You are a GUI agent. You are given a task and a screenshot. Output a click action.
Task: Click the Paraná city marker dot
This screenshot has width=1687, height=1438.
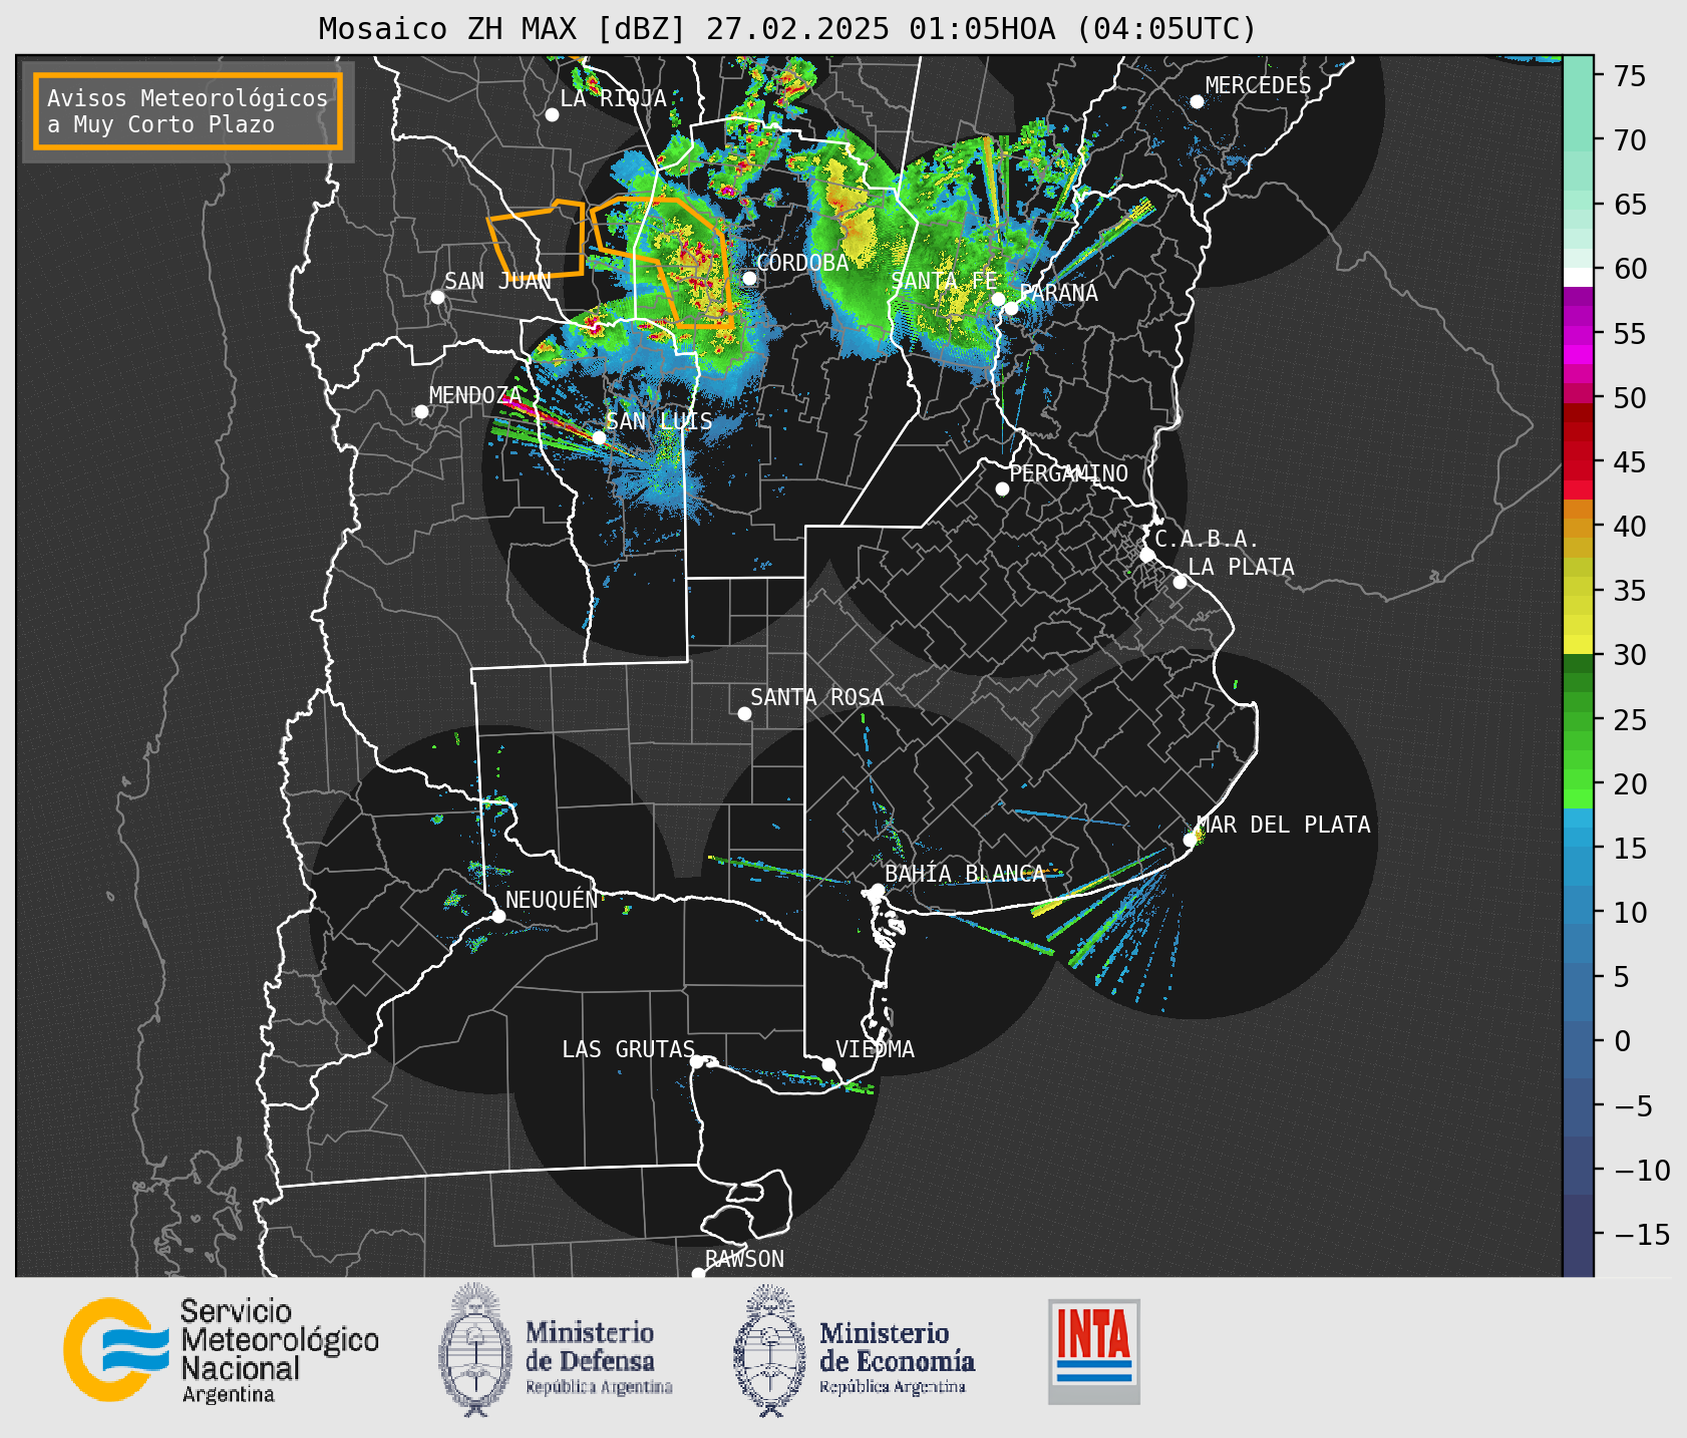tap(1012, 307)
